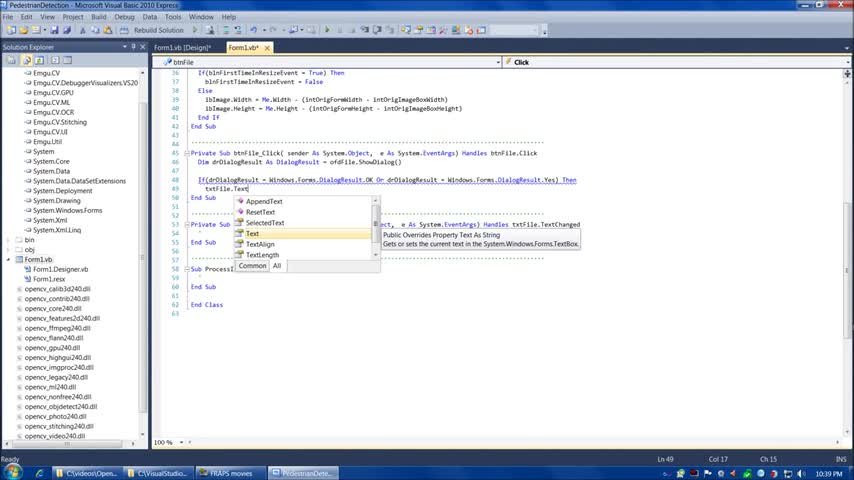This screenshot has width=854, height=480.
Task: Open Solution Explorer window options dropdown
Action: pyautogui.click(x=125, y=47)
